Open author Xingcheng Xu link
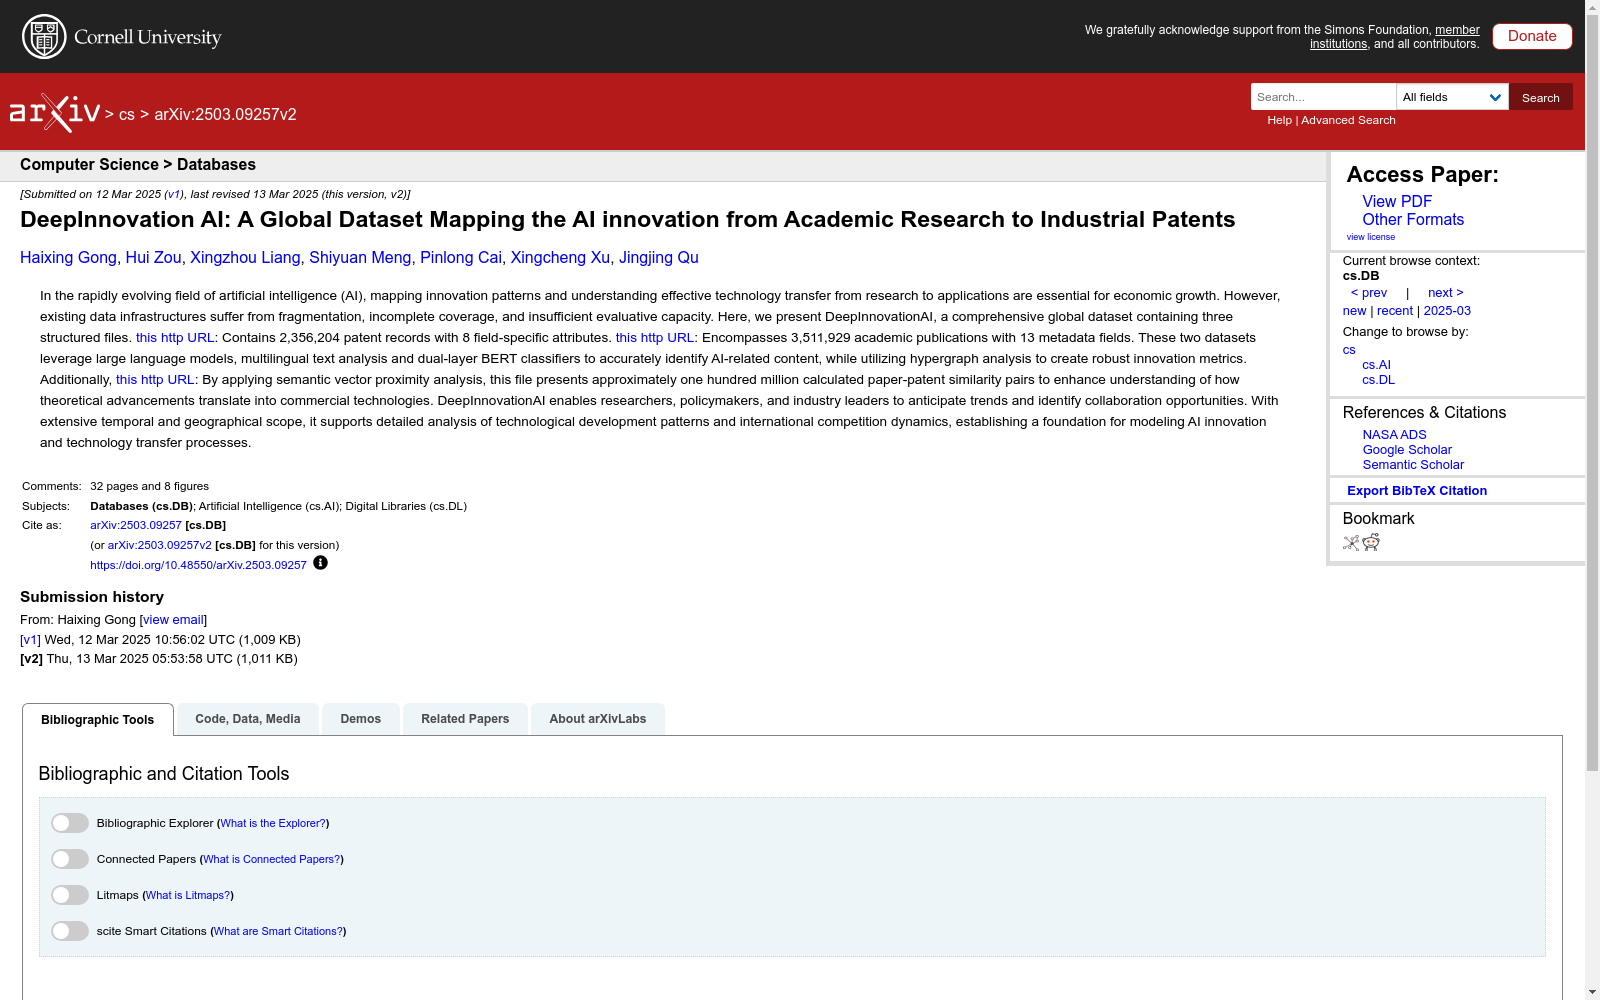The image size is (1600, 1000). point(560,257)
